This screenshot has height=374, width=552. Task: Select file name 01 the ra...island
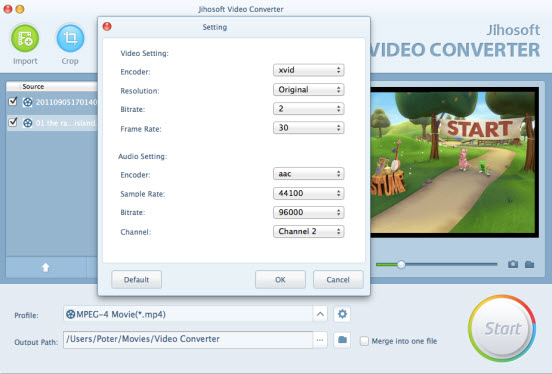click(65, 123)
